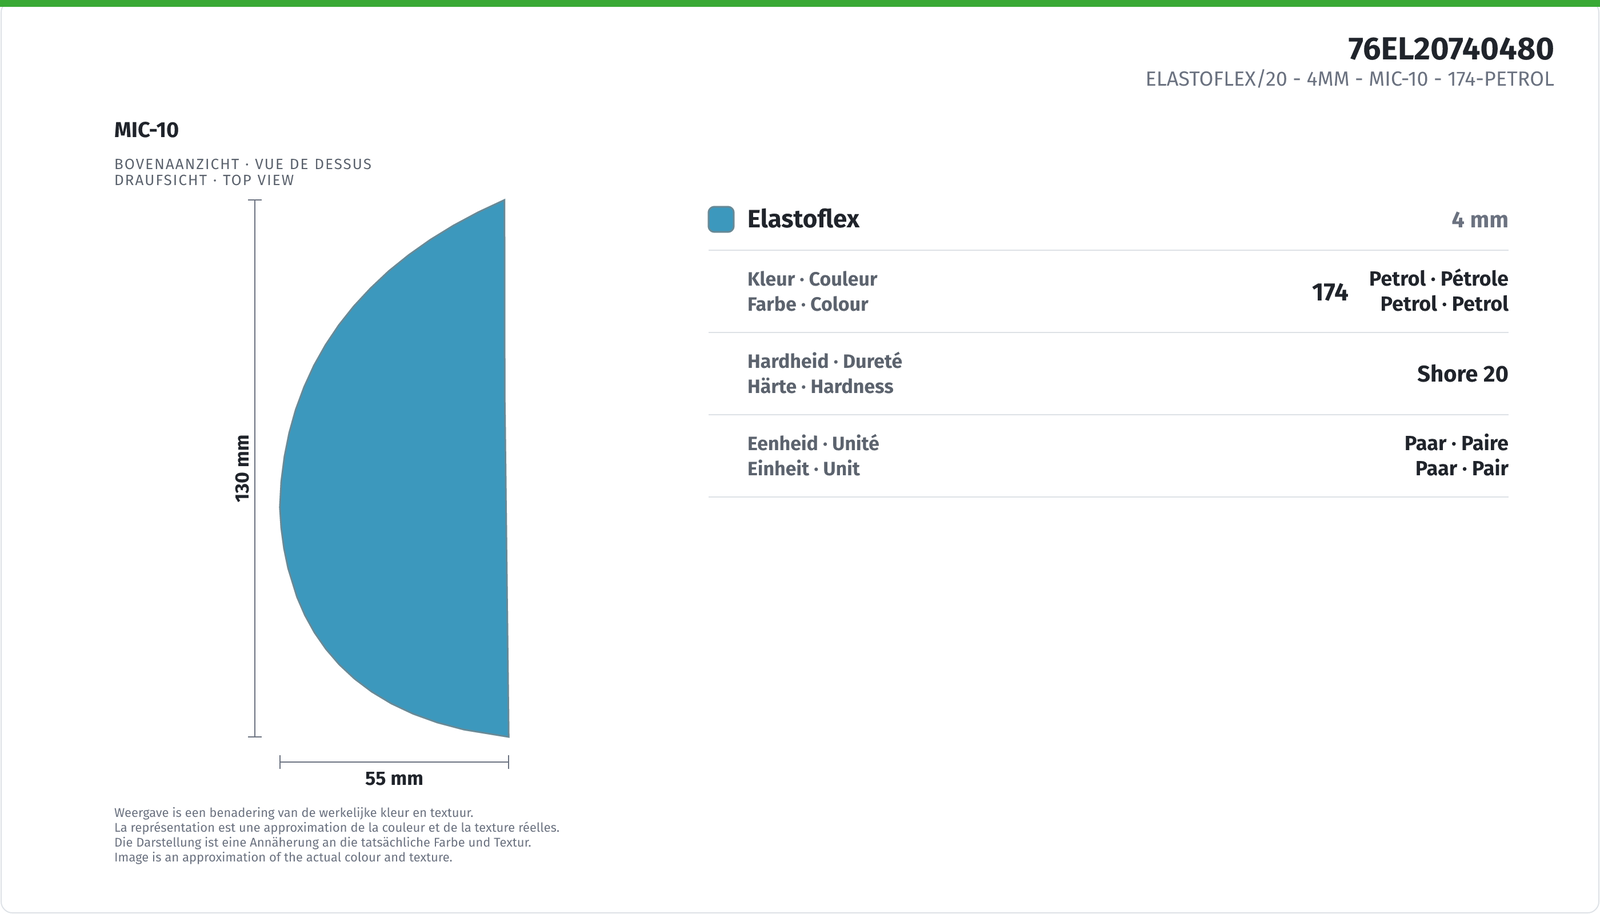Image resolution: width=1600 pixels, height=914 pixels.
Task: Click the BOVENAANZICHT · VUE DE DESSUS caption
Action: click(x=243, y=164)
